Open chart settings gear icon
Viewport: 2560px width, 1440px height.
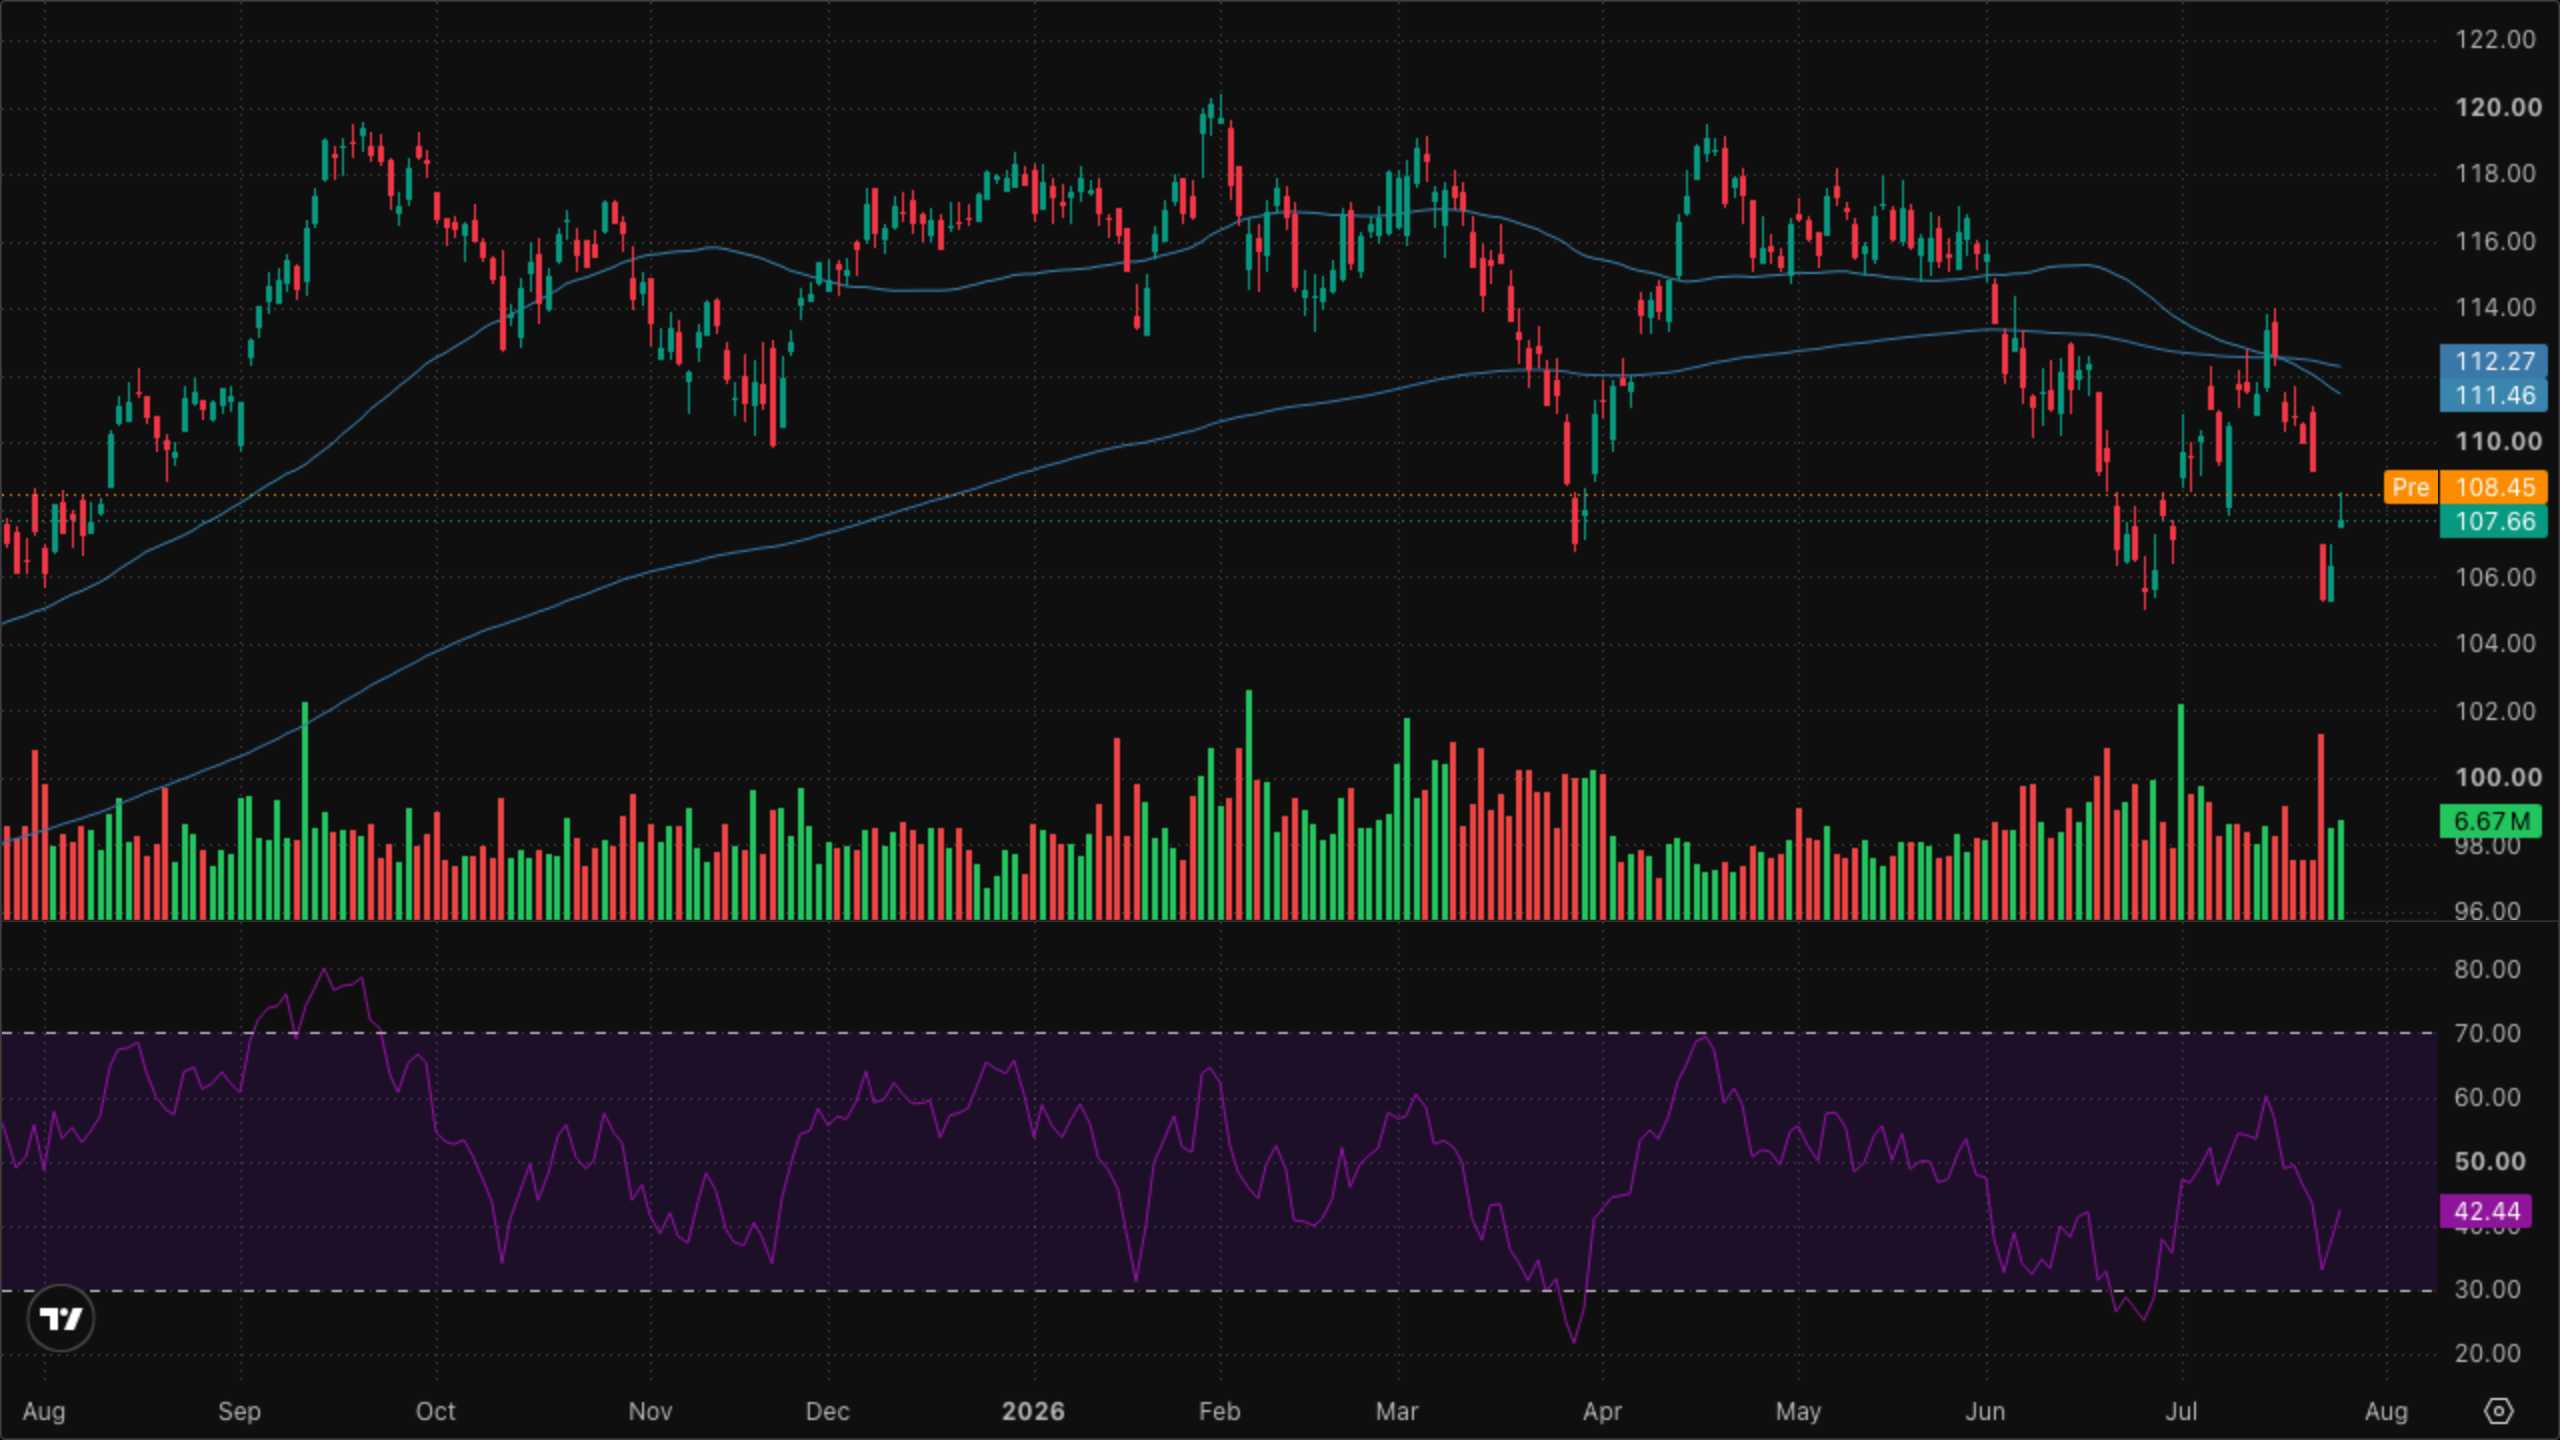point(2498,1411)
